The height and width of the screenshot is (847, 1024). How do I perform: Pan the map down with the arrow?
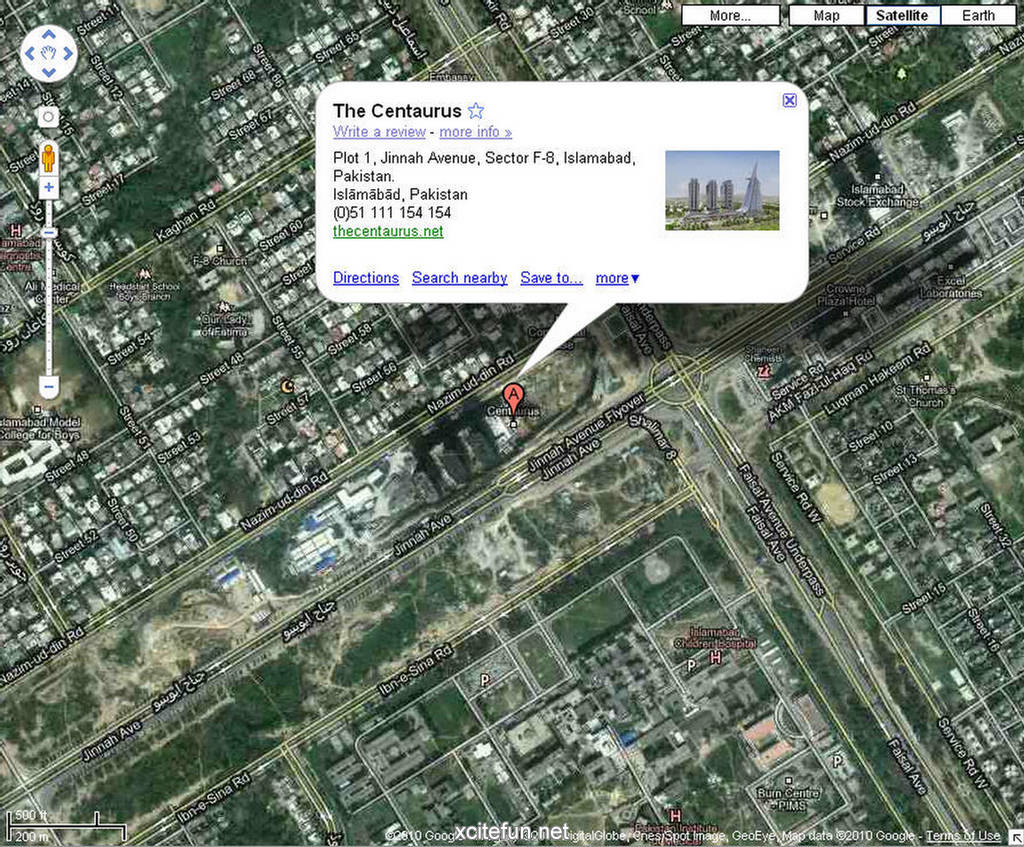(49, 72)
